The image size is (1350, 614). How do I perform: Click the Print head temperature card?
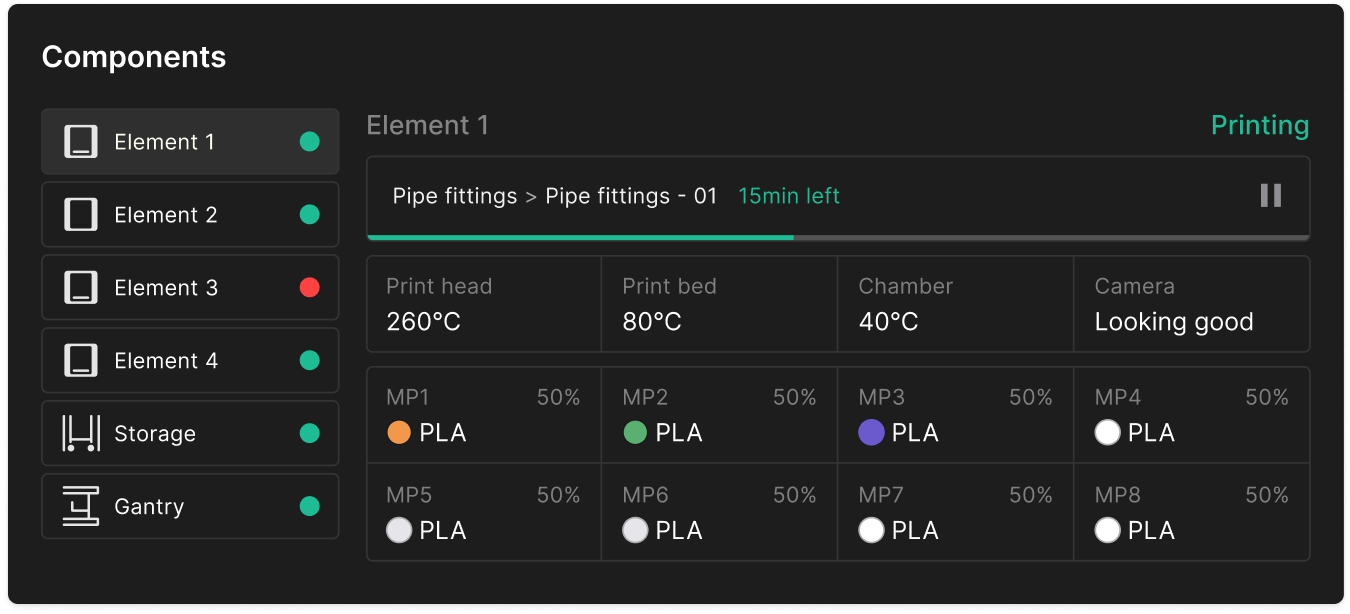(x=484, y=304)
